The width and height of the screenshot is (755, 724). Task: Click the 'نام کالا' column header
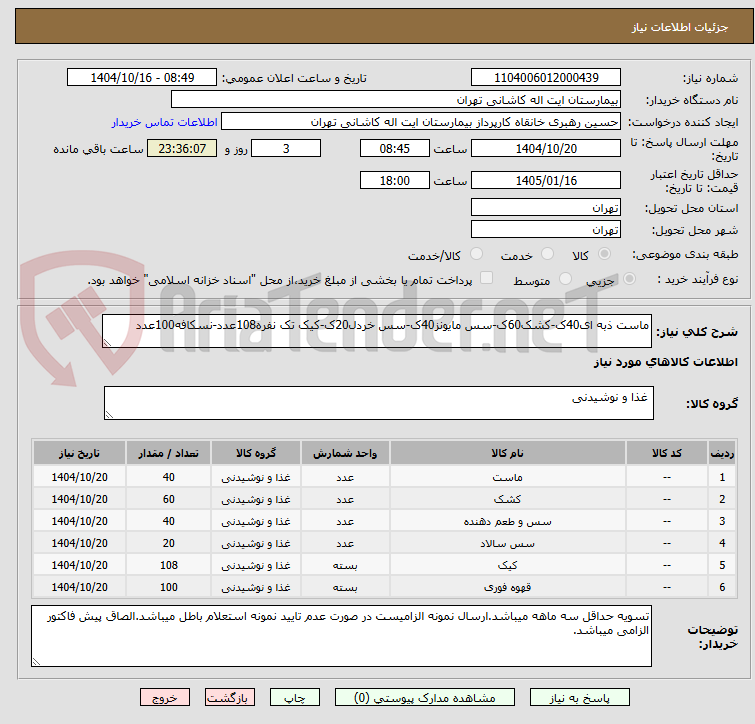[x=508, y=453]
